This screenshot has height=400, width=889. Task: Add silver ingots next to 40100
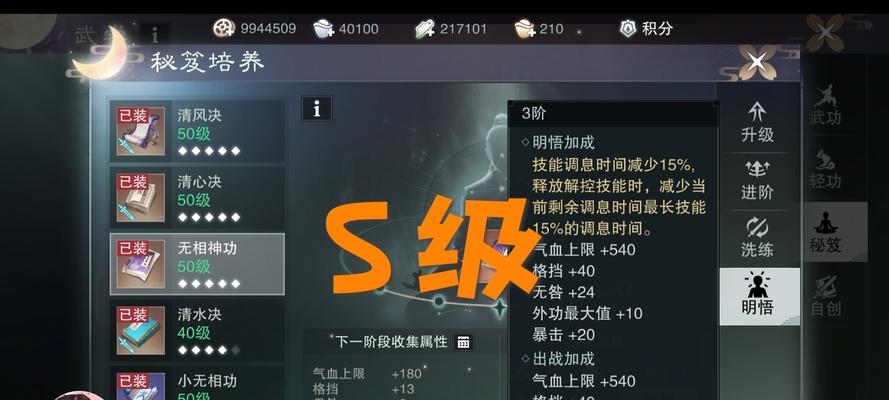coord(324,29)
